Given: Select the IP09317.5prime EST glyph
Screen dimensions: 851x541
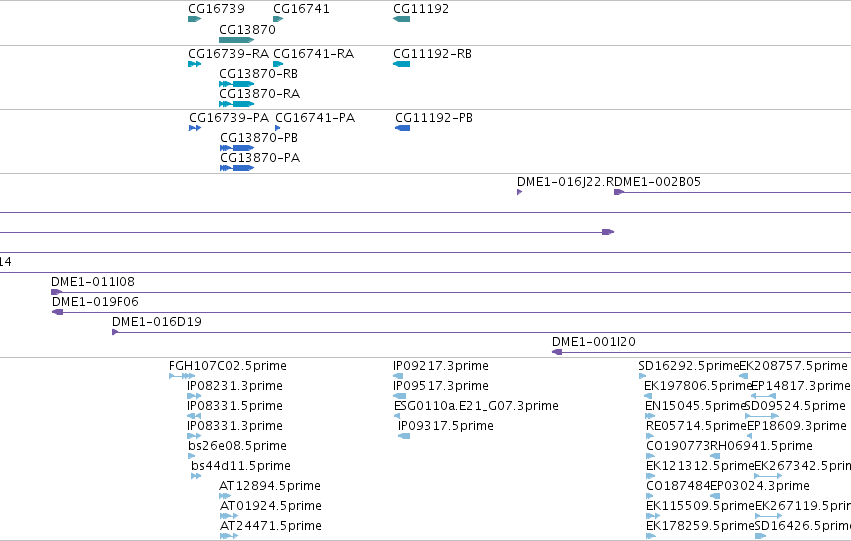Looking at the screenshot, I should point(404,436).
